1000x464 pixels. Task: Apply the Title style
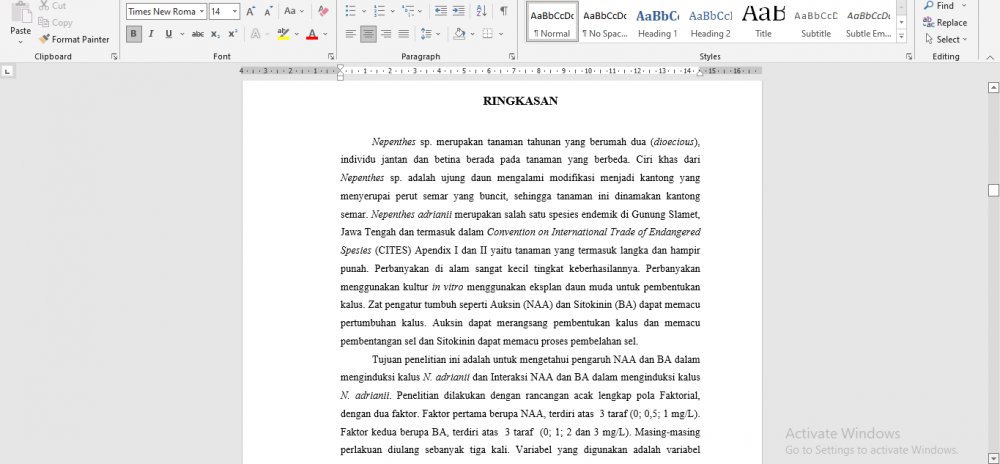pos(763,22)
